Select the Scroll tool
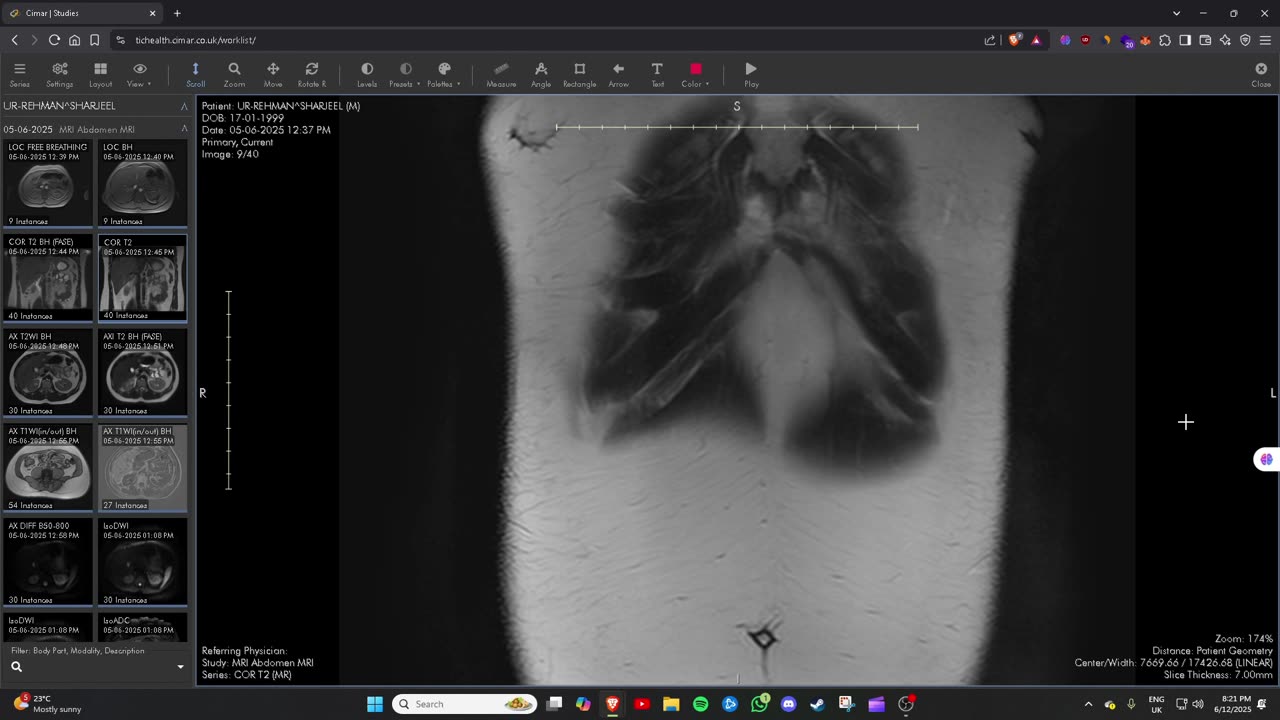Screen dimensions: 1280x720 (195, 75)
